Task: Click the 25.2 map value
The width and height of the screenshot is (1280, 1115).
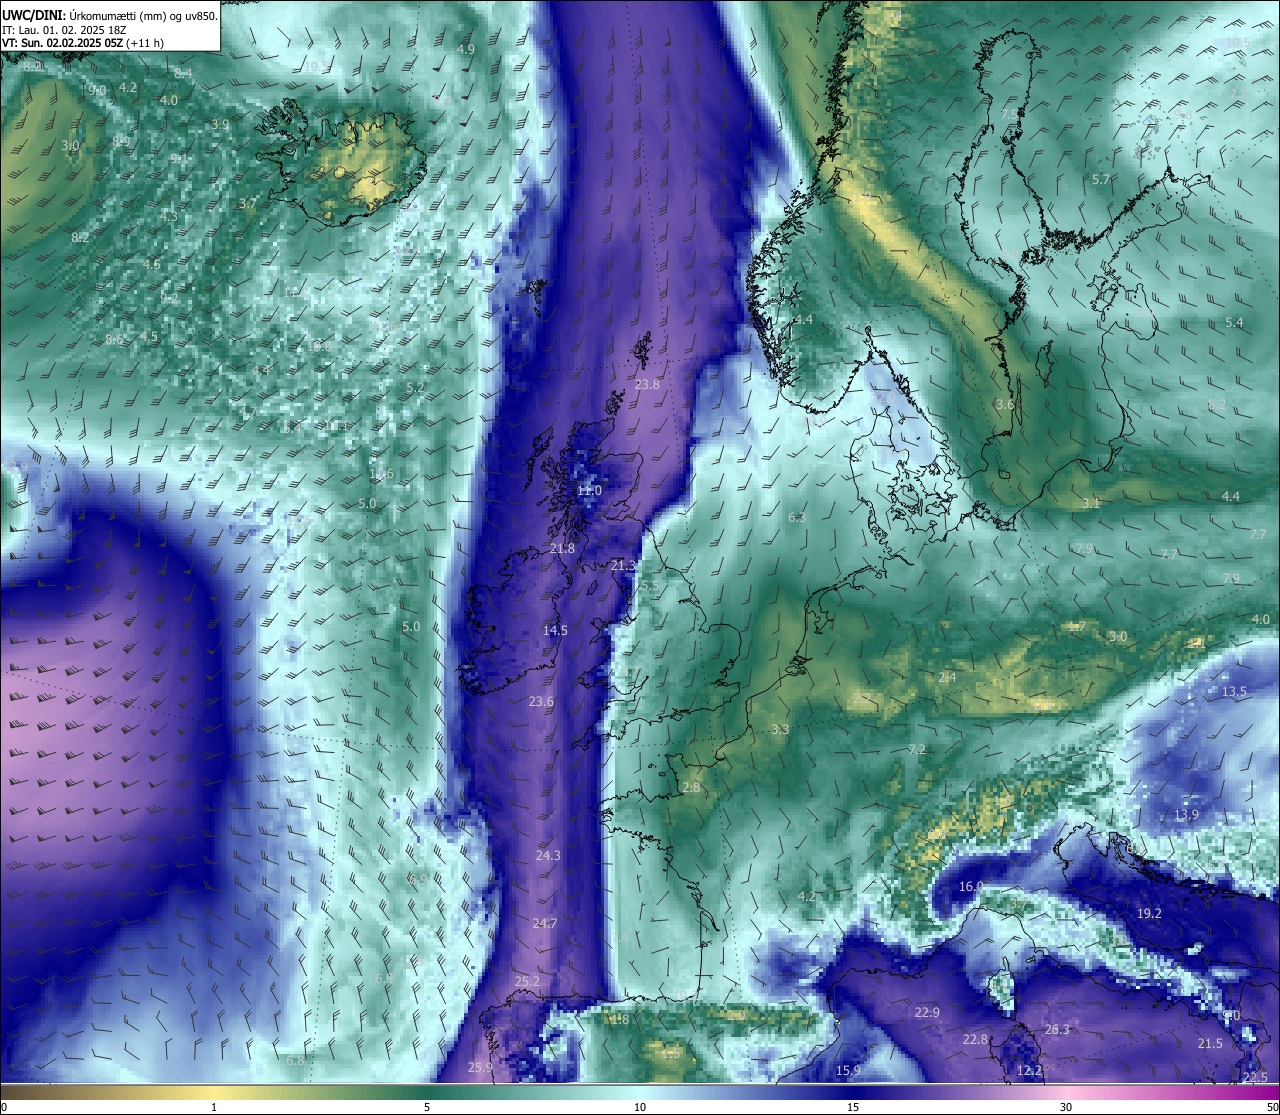Action: (527, 982)
